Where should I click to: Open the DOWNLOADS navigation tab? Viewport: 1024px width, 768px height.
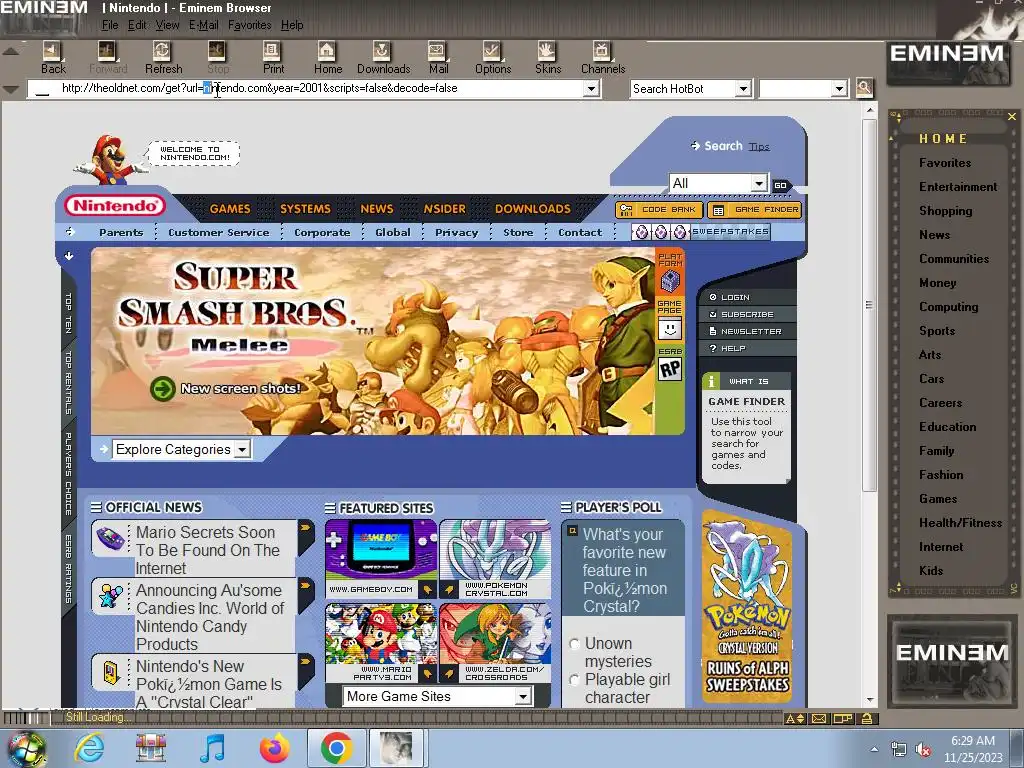click(532, 209)
